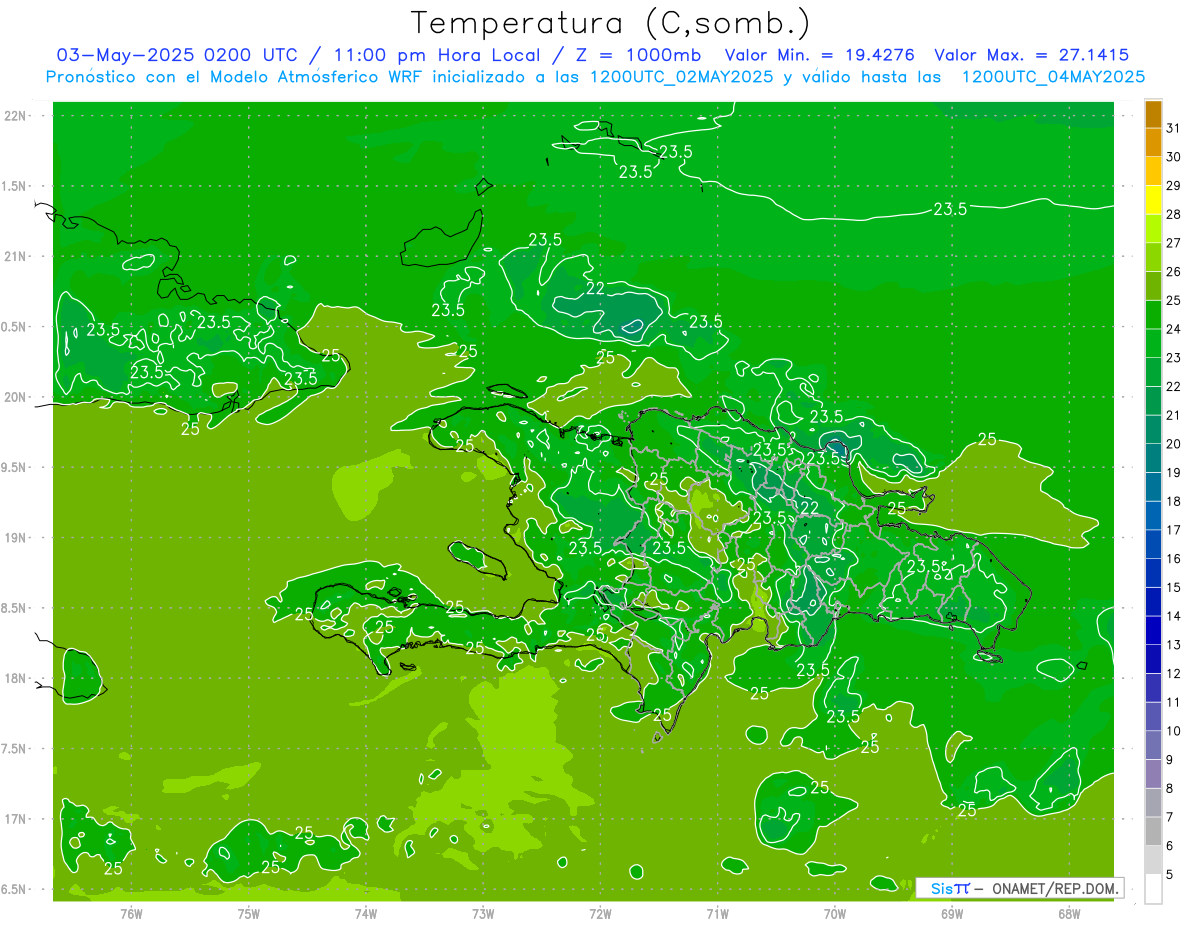Click the title "Temperatura (C,somb.)"
The height and width of the screenshot is (927, 1200).
(x=611, y=23)
